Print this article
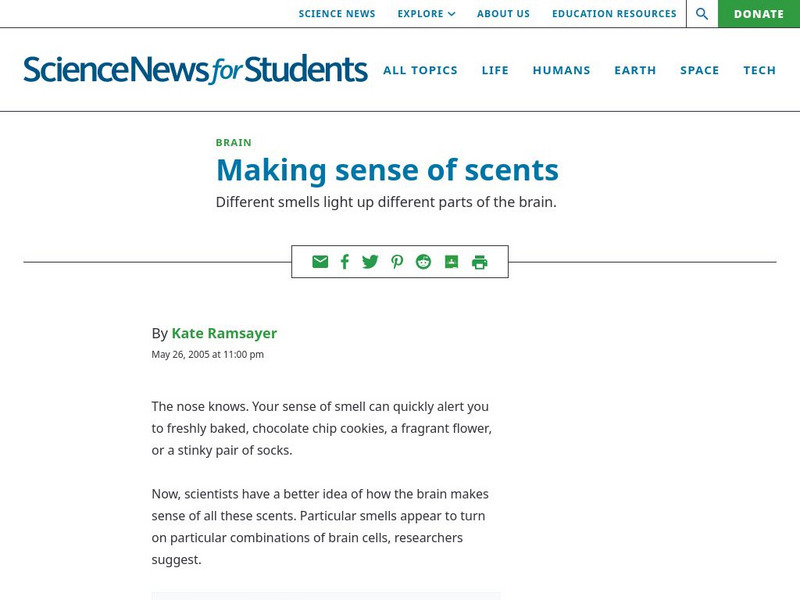Screen dimensions: 800x600 [x=480, y=262]
